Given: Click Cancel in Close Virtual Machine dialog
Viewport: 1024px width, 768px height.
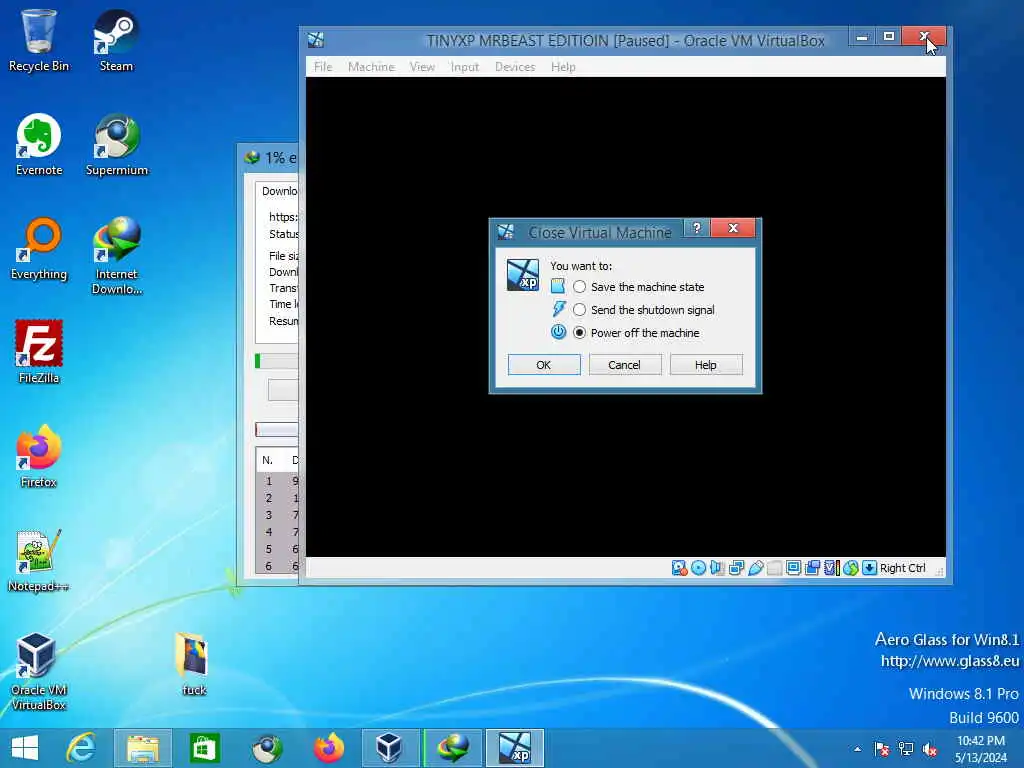Looking at the screenshot, I should pyautogui.click(x=625, y=365).
